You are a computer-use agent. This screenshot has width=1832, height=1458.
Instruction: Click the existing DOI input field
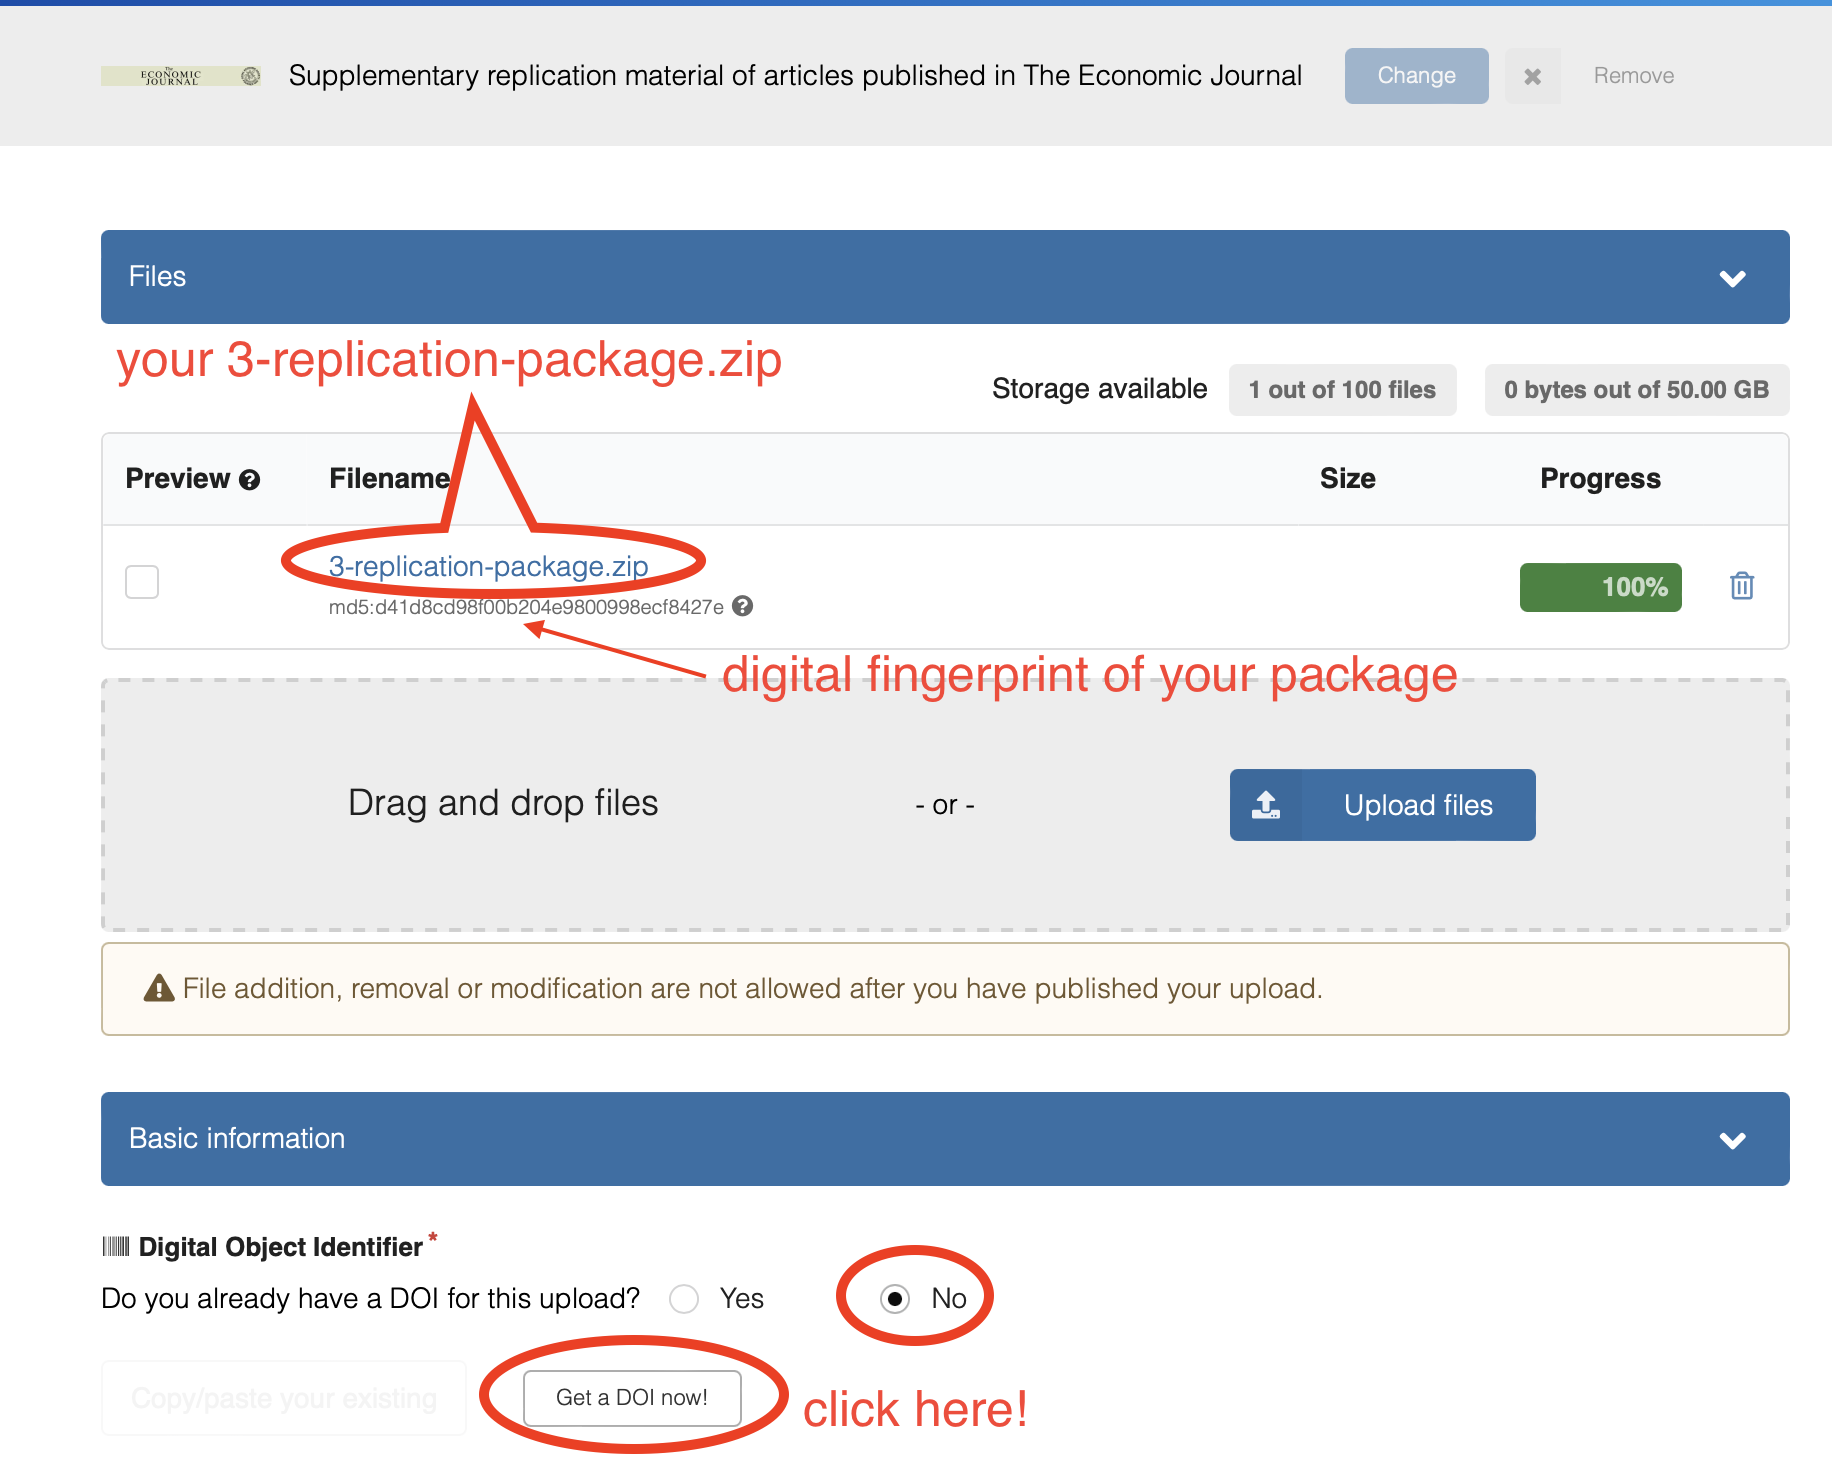pyautogui.click(x=284, y=1398)
